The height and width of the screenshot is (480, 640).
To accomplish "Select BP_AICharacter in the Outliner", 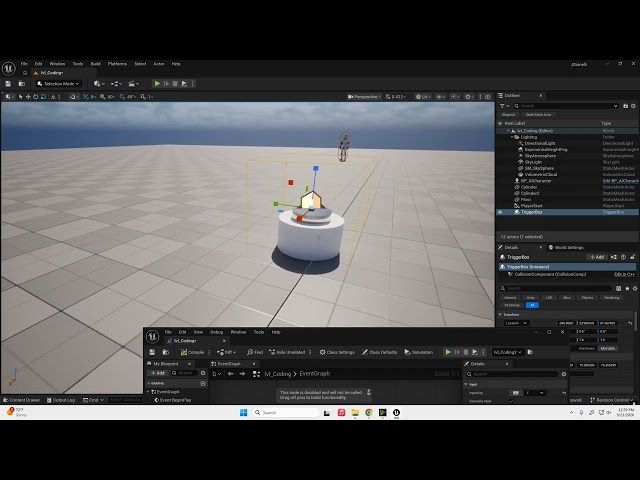I will [x=536, y=181].
